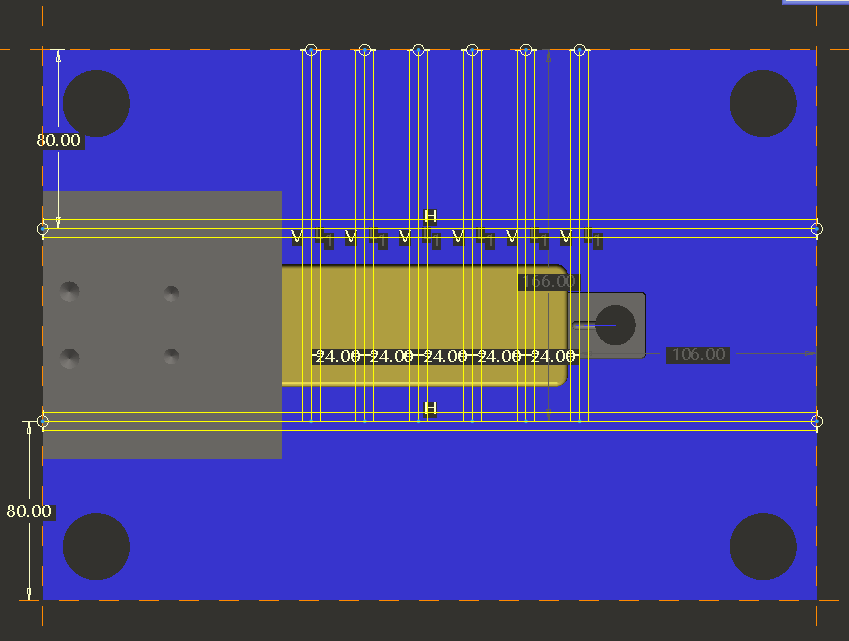The height and width of the screenshot is (641, 849).
Task: Click the upper-left countersunk hole on the gray block
Action: pyautogui.click(x=69, y=291)
